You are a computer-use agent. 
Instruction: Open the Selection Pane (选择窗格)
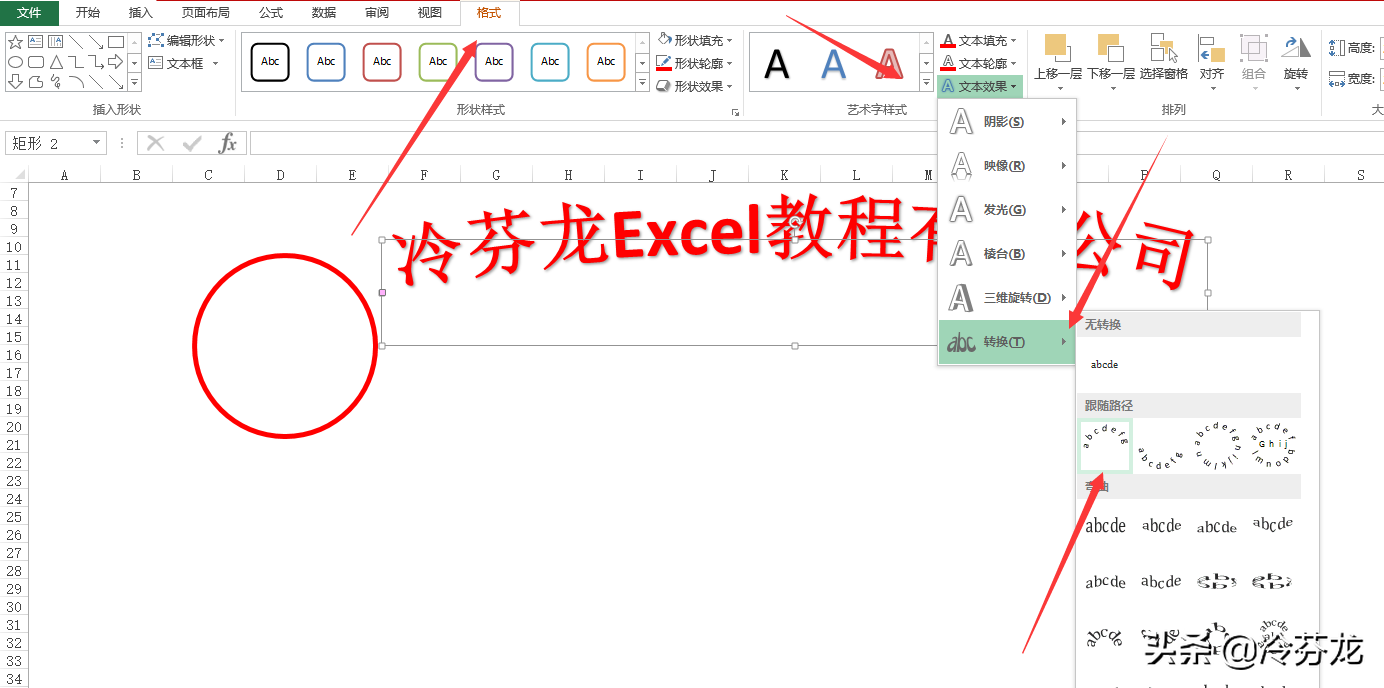(1164, 57)
